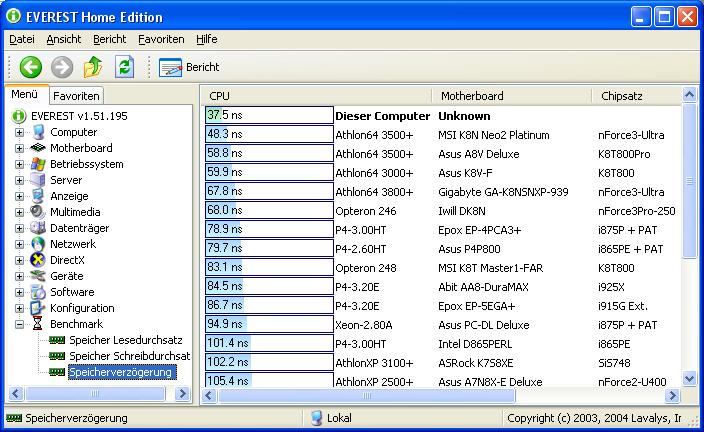Select the Benchmark hourglass icon
Image resolution: width=704 pixels, height=432 pixels.
tap(38, 324)
